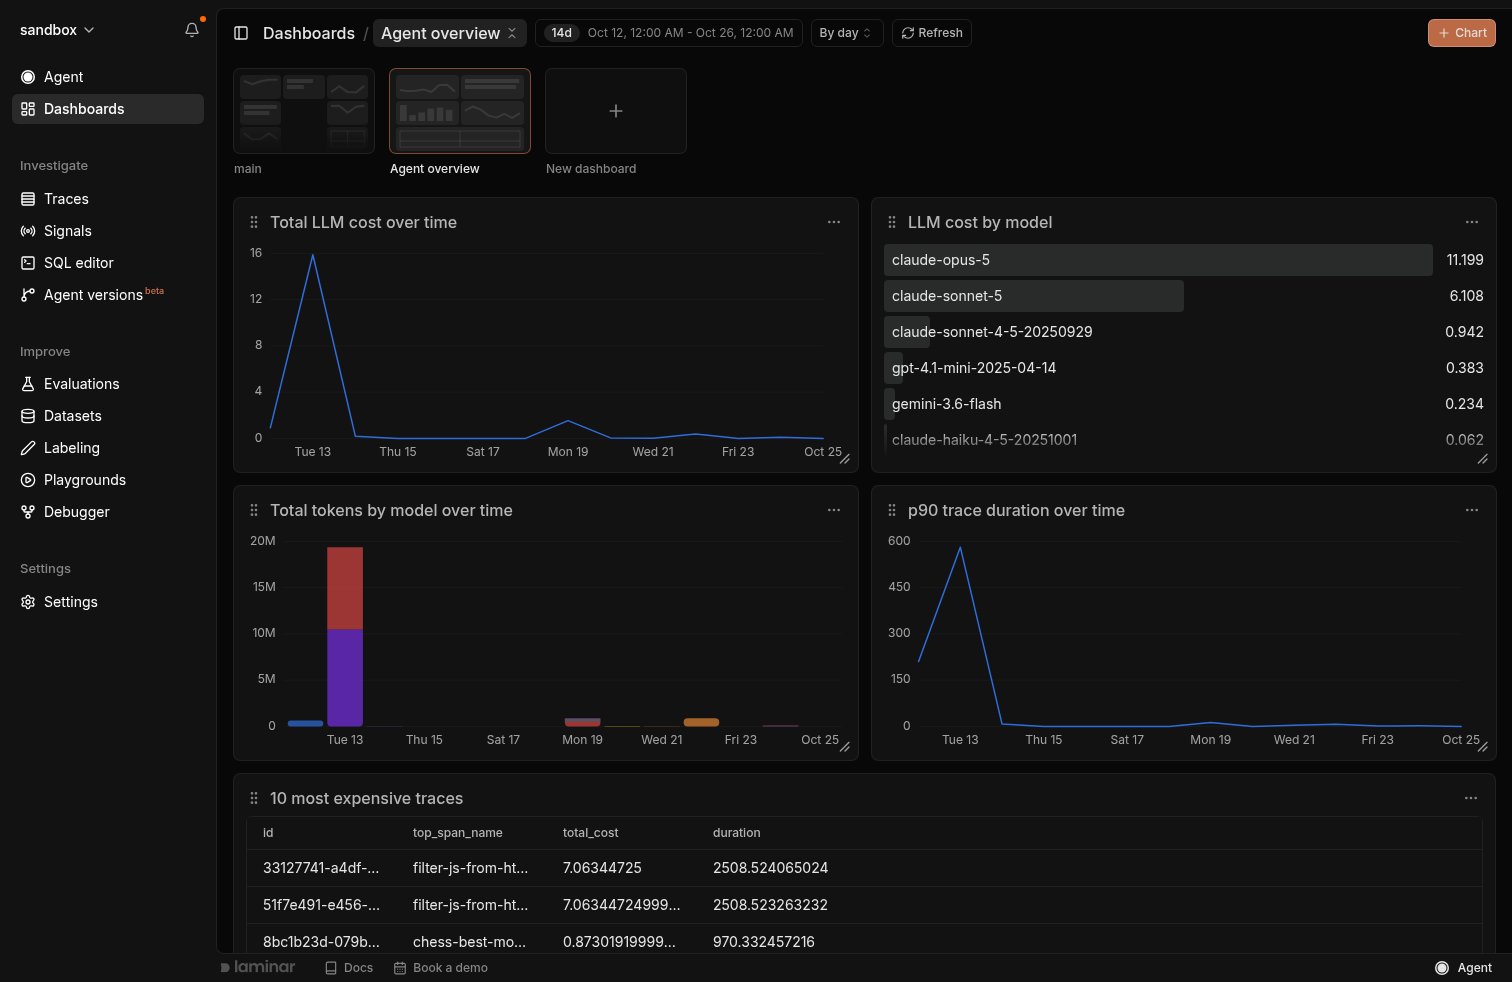Open trace row 33127741-a4df
Screen dimensions: 1512x982
pos(864,868)
